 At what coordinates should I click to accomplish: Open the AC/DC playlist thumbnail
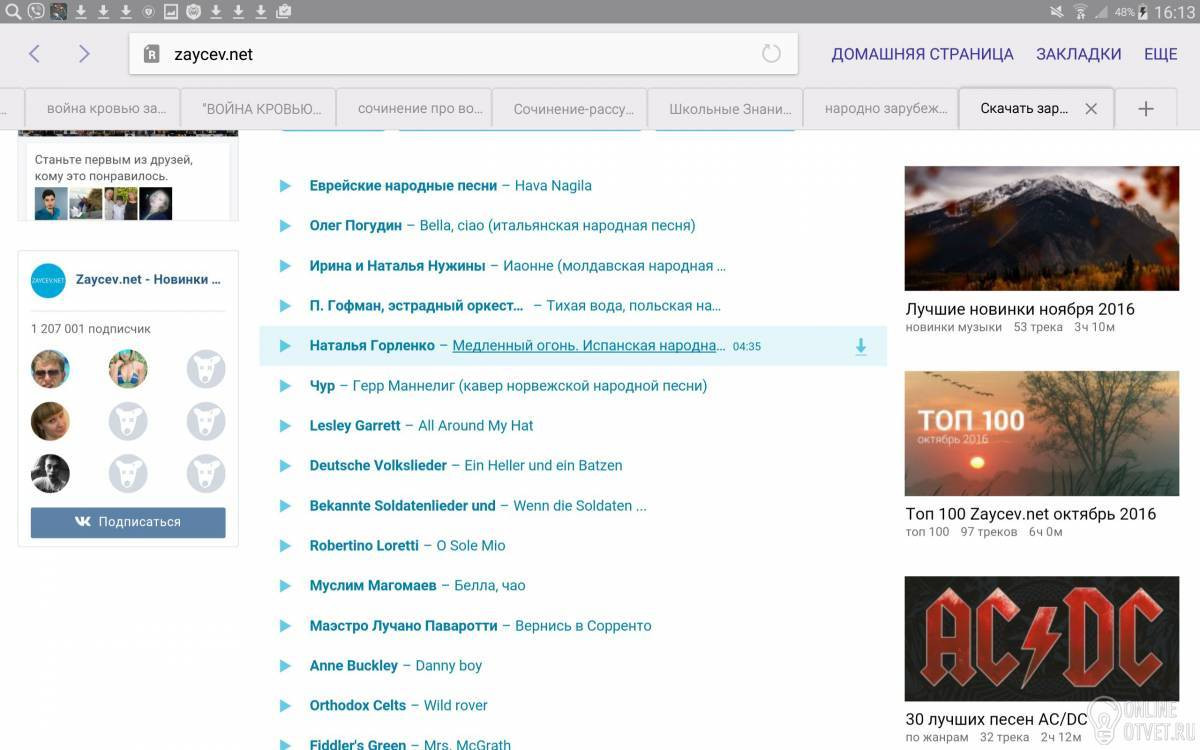(1041, 638)
